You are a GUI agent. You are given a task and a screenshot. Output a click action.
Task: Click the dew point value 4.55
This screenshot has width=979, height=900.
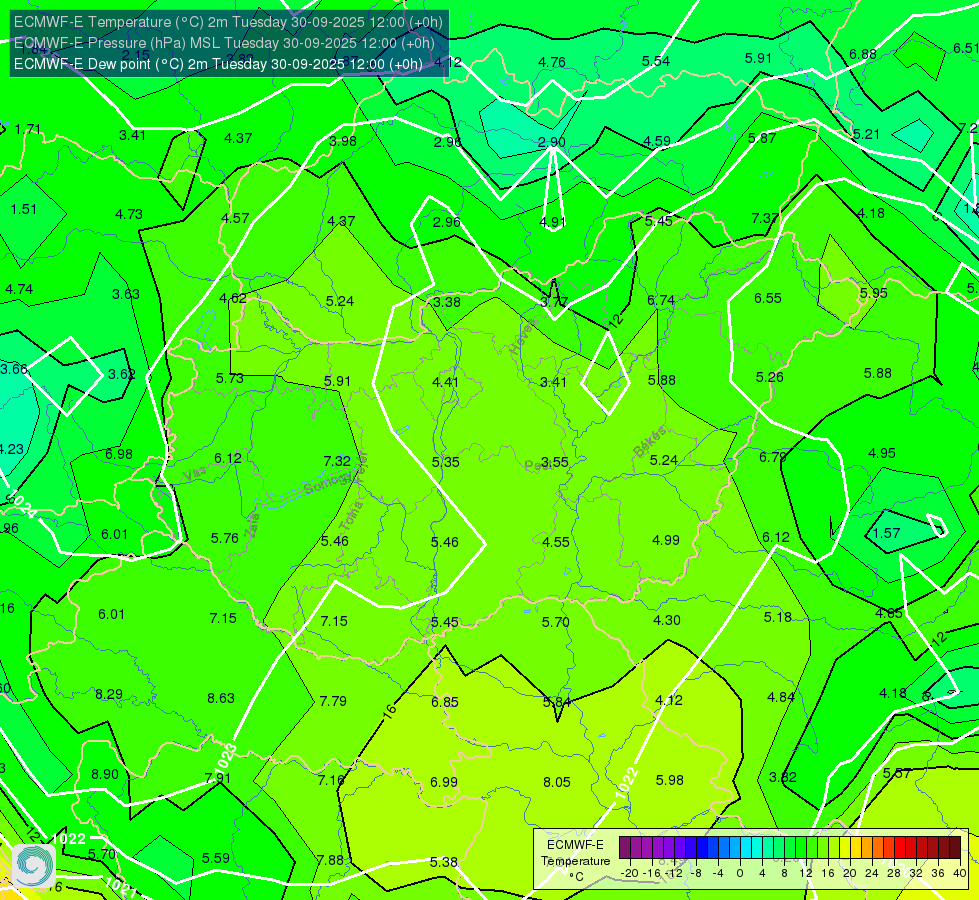tap(556, 542)
